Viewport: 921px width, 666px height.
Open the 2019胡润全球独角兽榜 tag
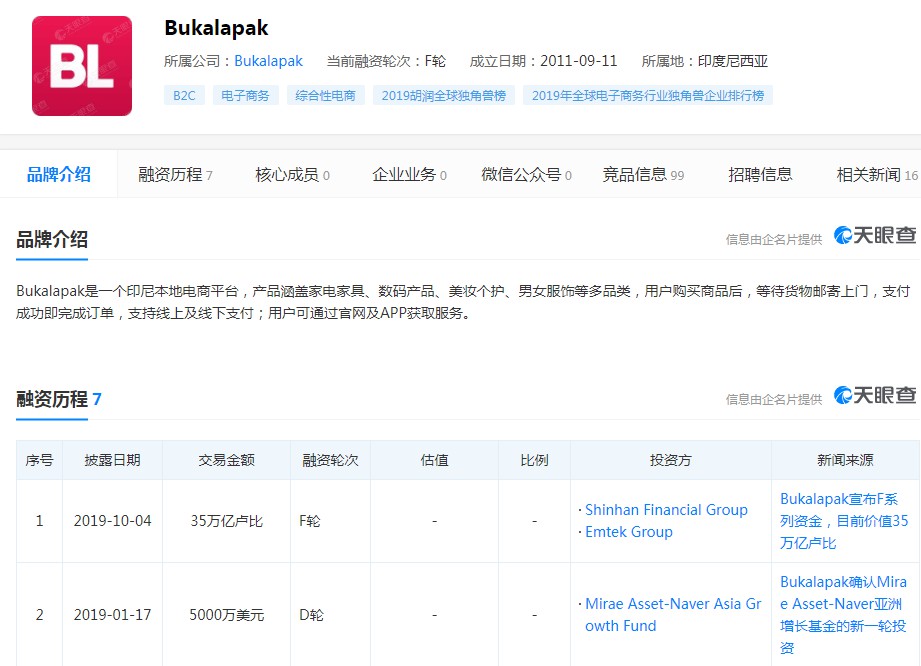443,95
